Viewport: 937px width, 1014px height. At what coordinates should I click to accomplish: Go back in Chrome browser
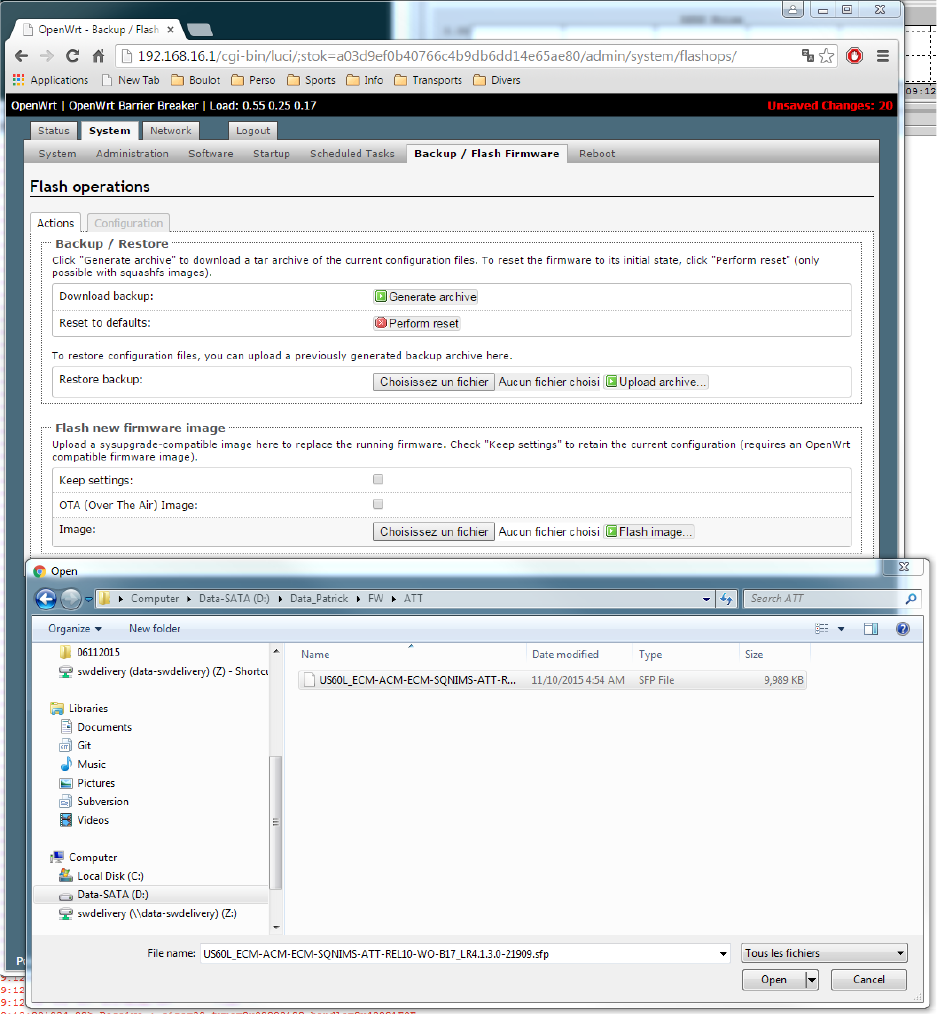click(x=21, y=56)
